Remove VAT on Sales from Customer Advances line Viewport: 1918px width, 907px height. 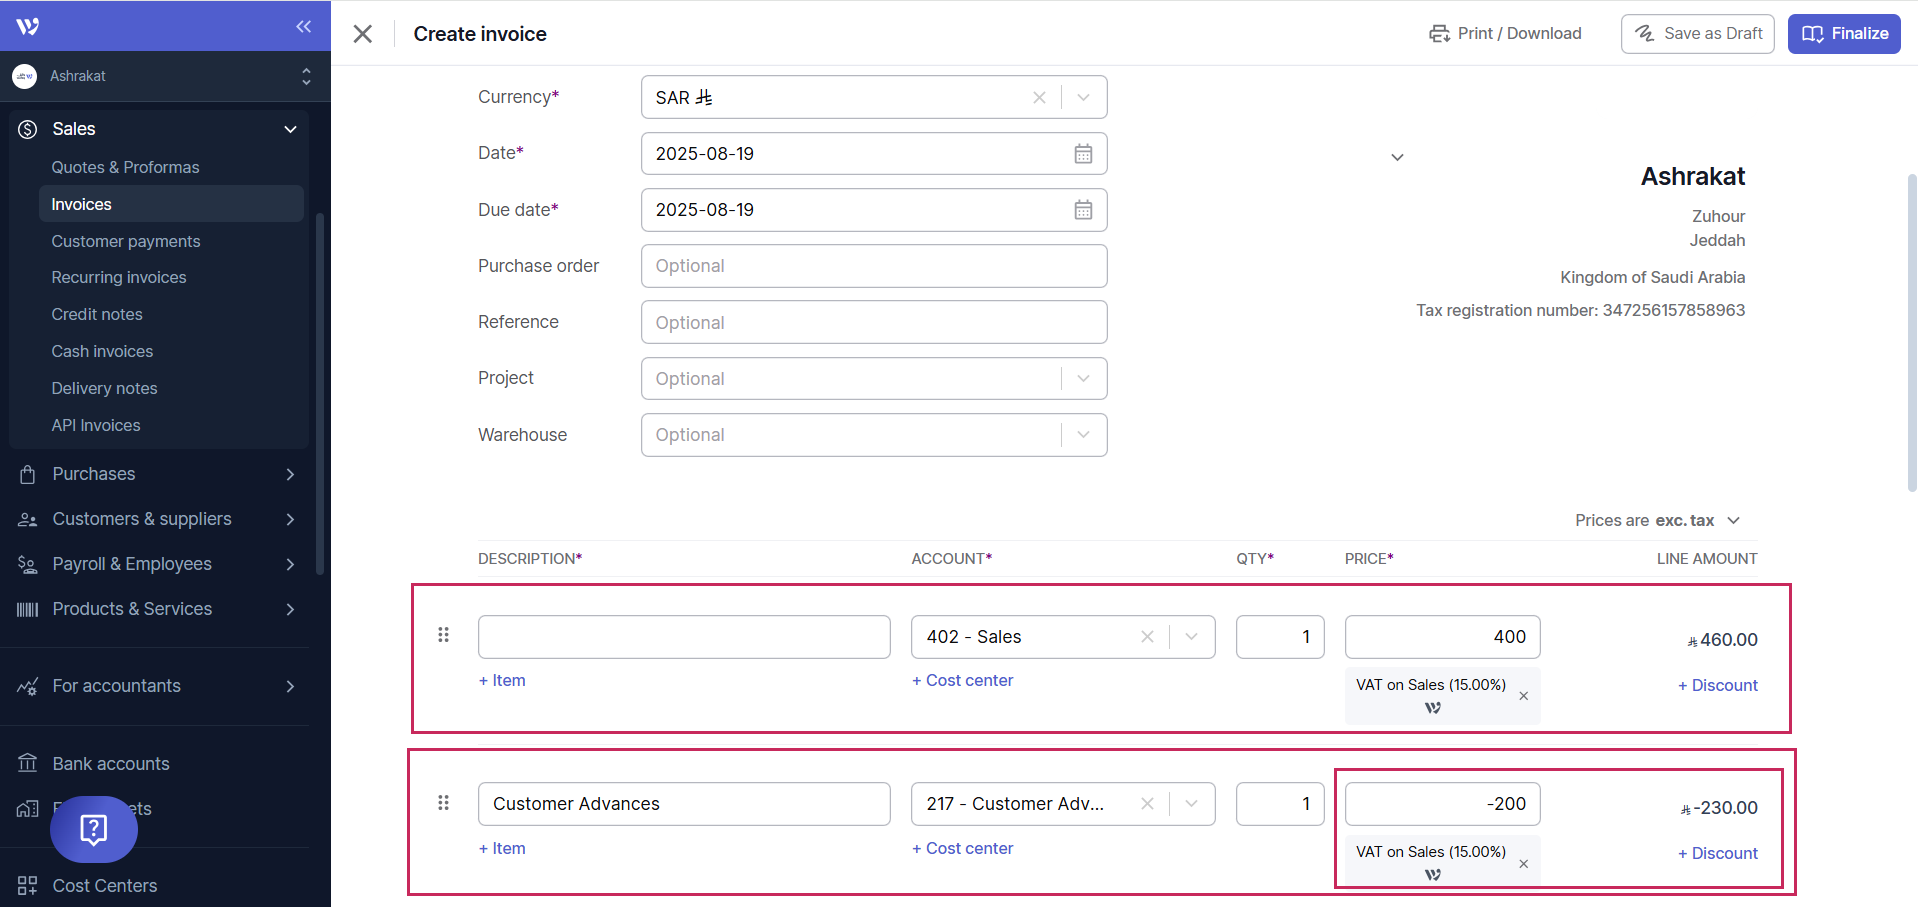[x=1523, y=864]
